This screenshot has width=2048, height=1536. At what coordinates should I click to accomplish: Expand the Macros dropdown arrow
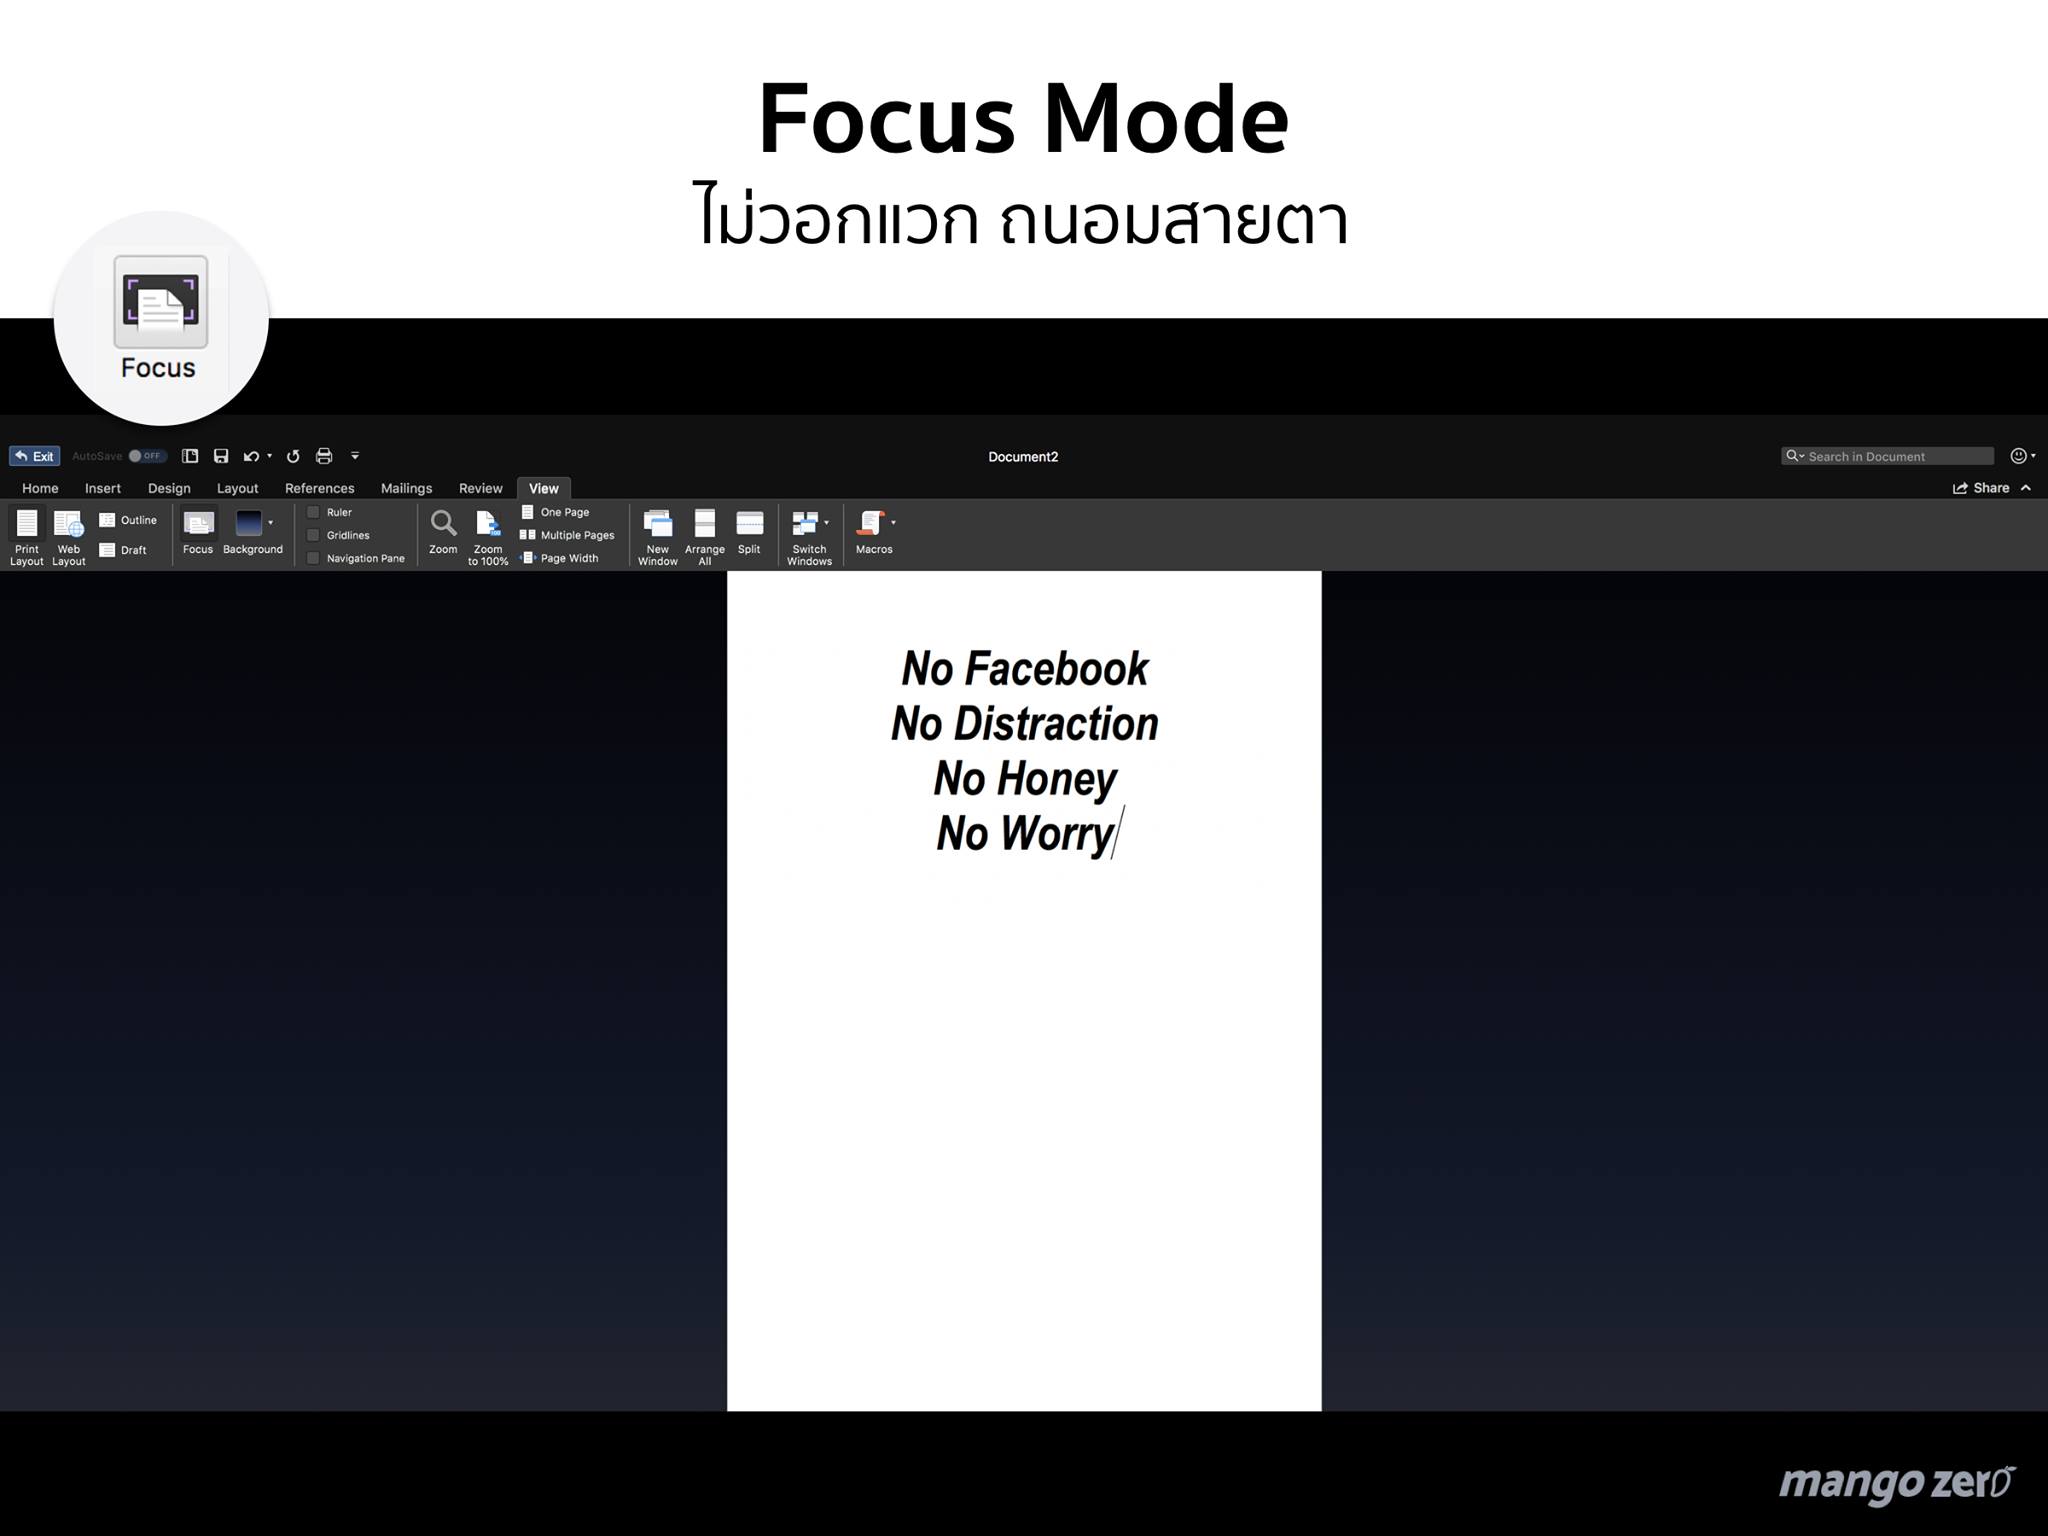coord(893,522)
